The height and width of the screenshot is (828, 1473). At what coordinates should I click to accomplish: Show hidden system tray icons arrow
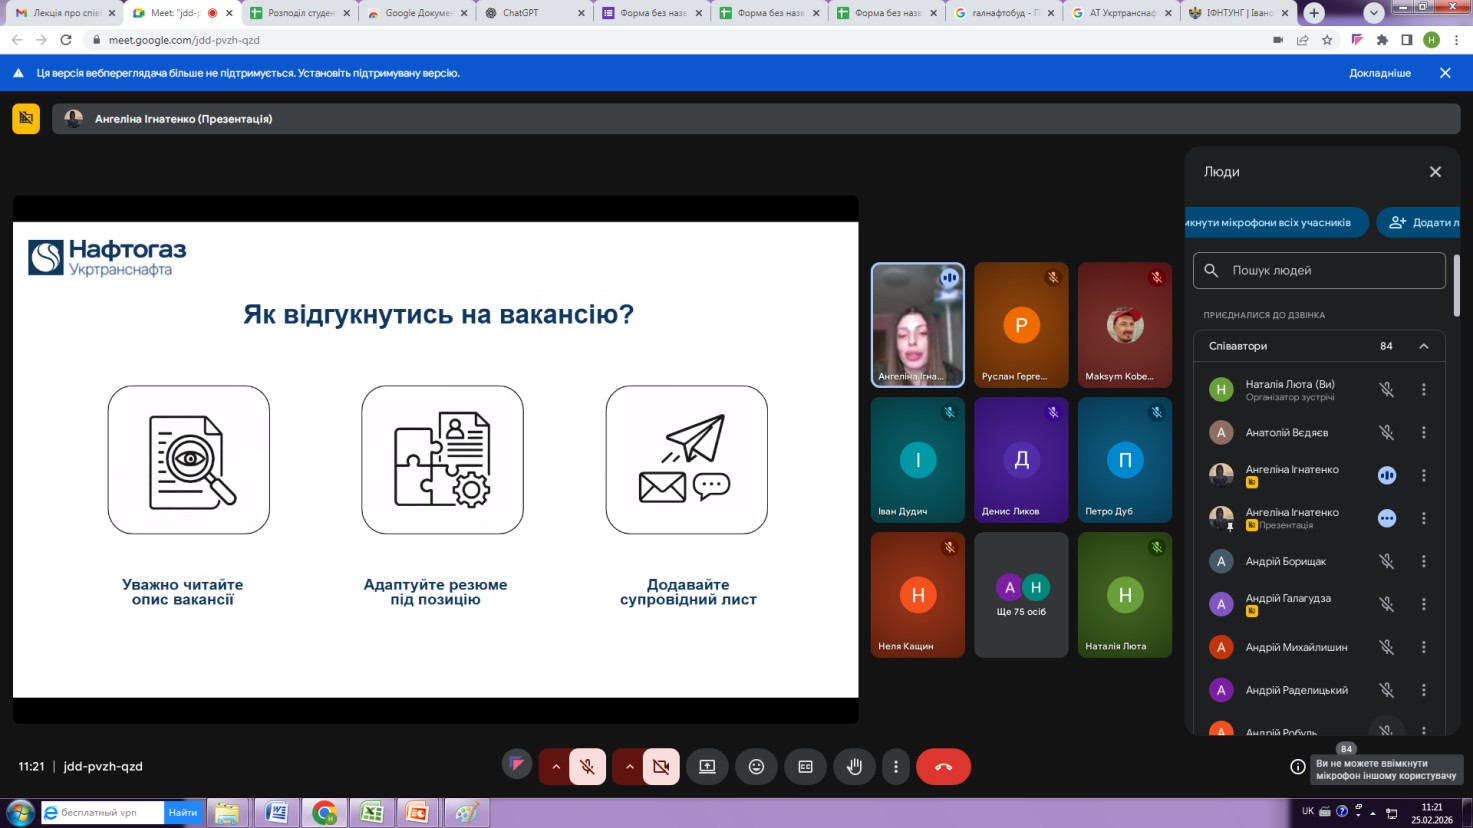pyautogui.click(x=1374, y=812)
